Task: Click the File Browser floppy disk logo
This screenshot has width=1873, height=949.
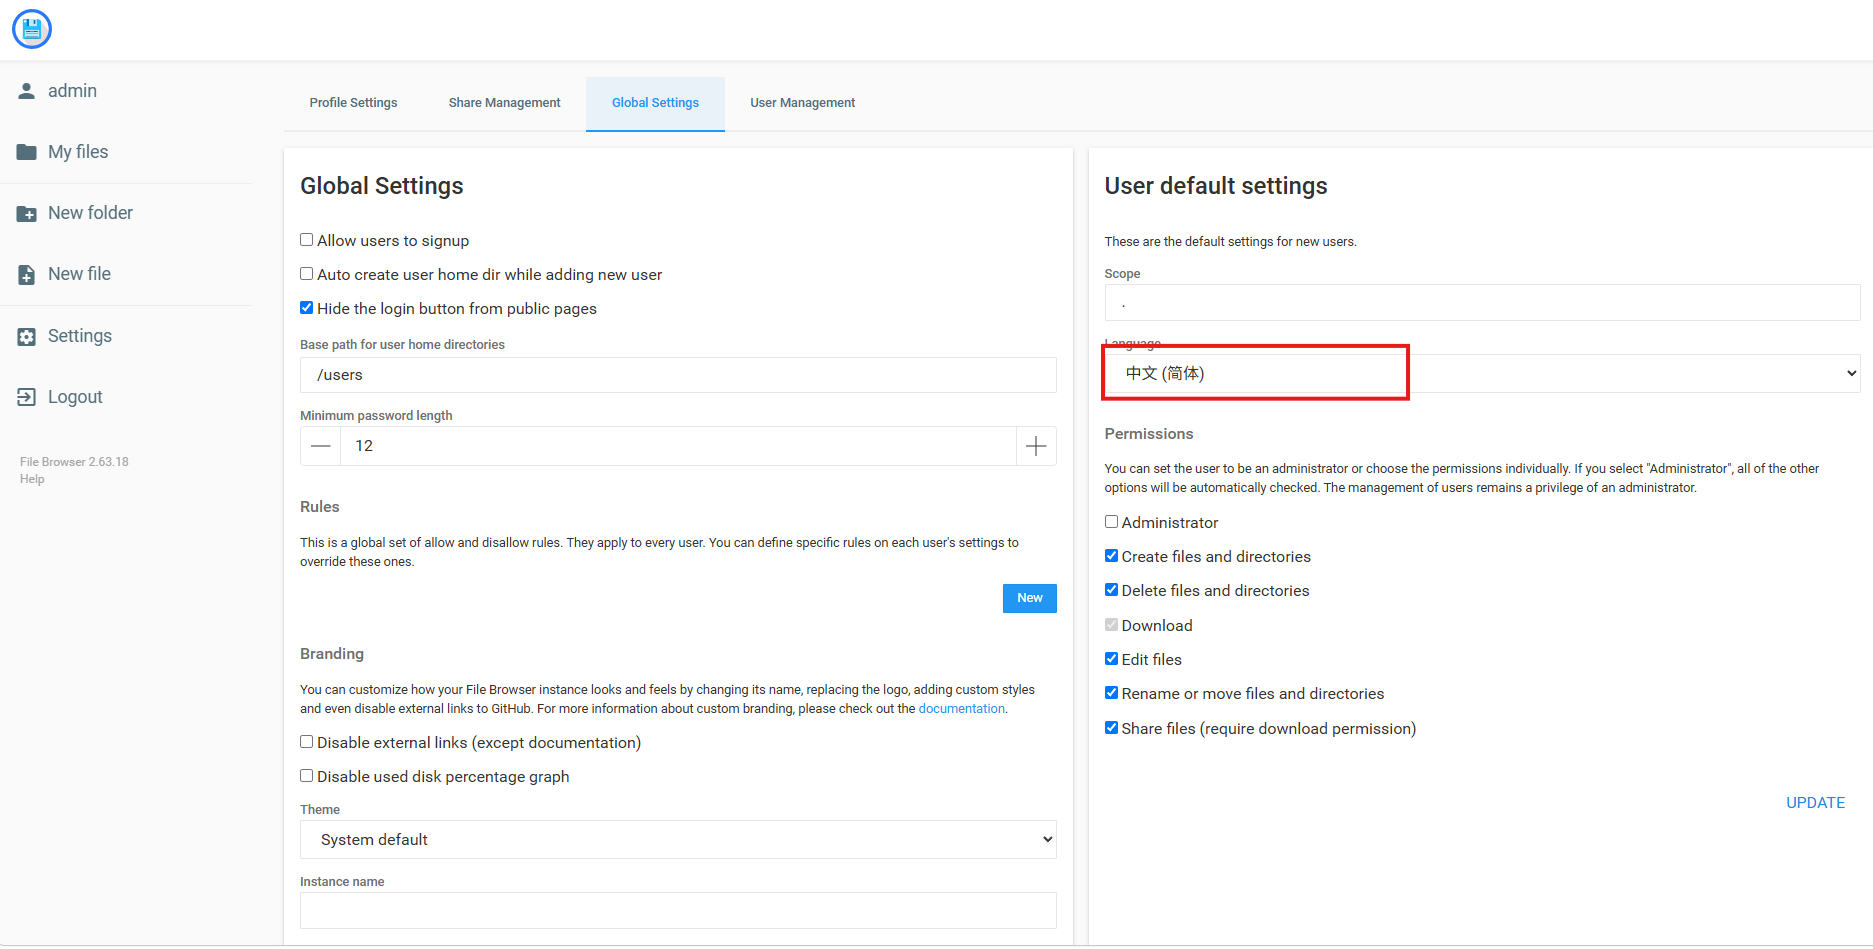Action: click(32, 29)
